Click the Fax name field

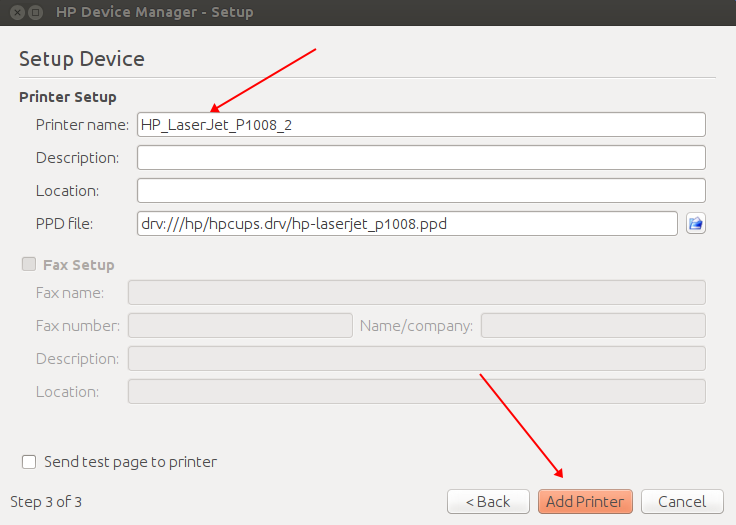point(416,293)
